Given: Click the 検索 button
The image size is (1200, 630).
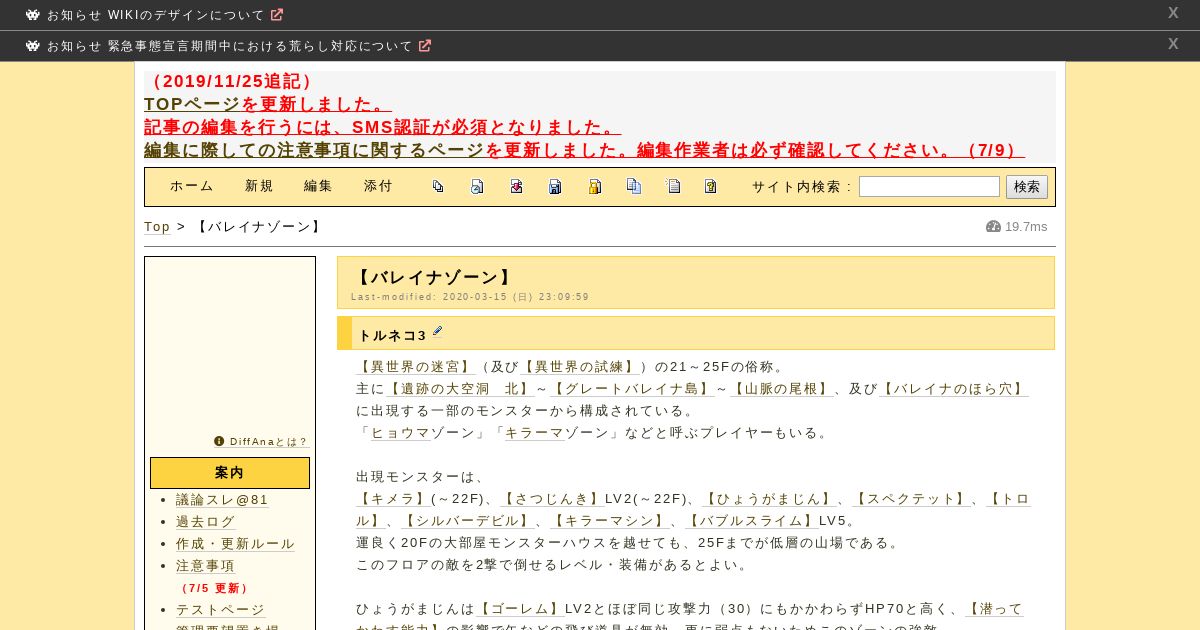Looking at the screenshot, I should (x=1027, y=187).
